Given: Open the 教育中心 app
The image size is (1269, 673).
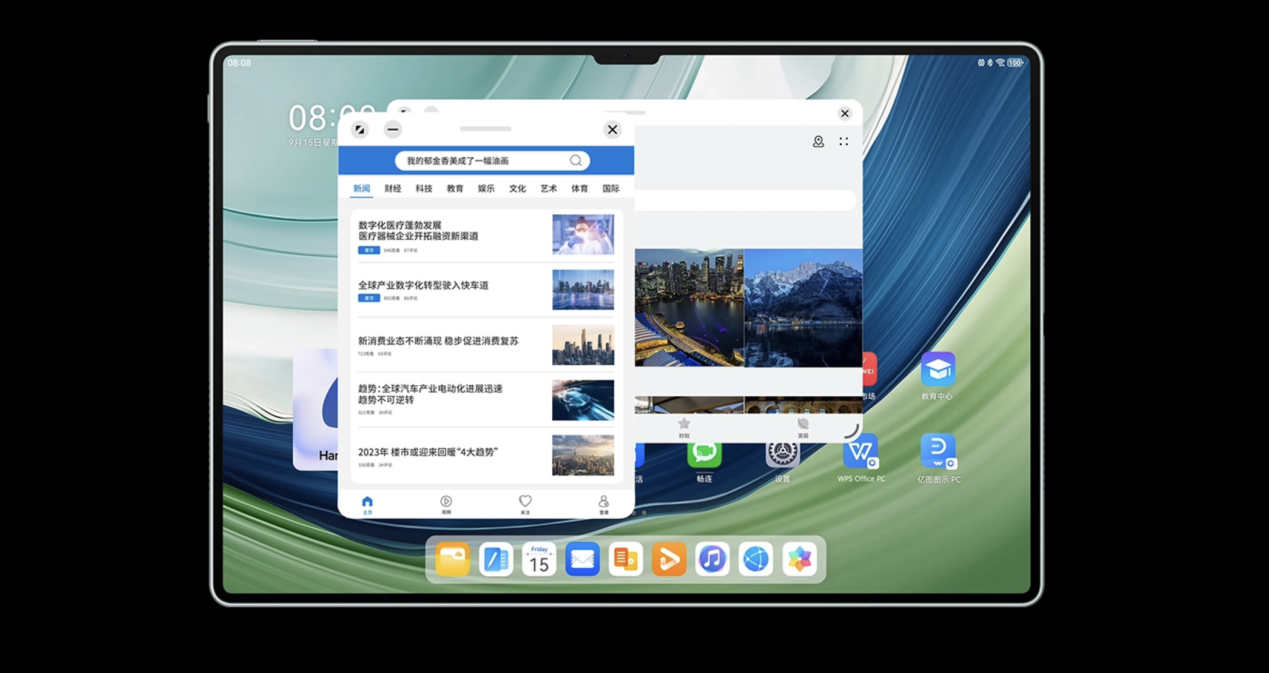Looking at the screenshot, I should (x=938, y=370).
